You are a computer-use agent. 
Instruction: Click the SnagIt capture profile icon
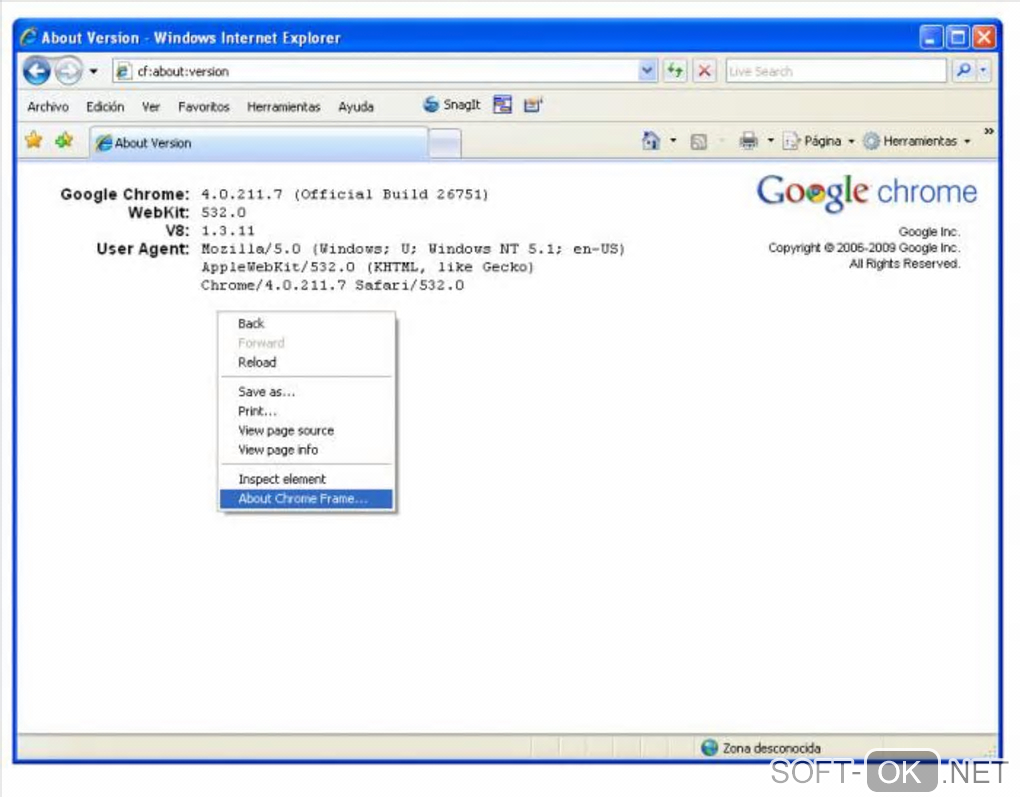click(533, 104)
